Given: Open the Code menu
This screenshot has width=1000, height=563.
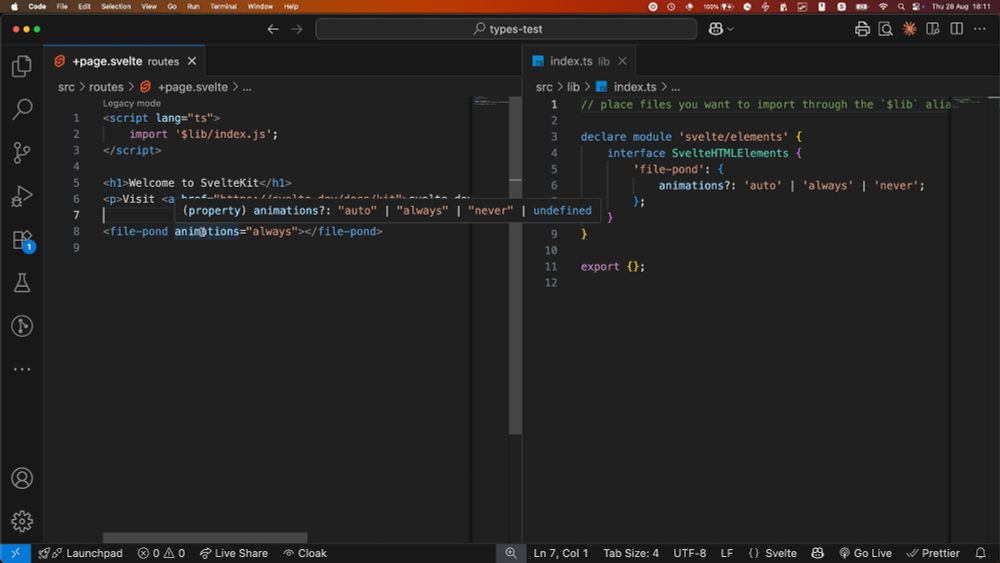Looking at the screenshot, I should pos(37,6).
